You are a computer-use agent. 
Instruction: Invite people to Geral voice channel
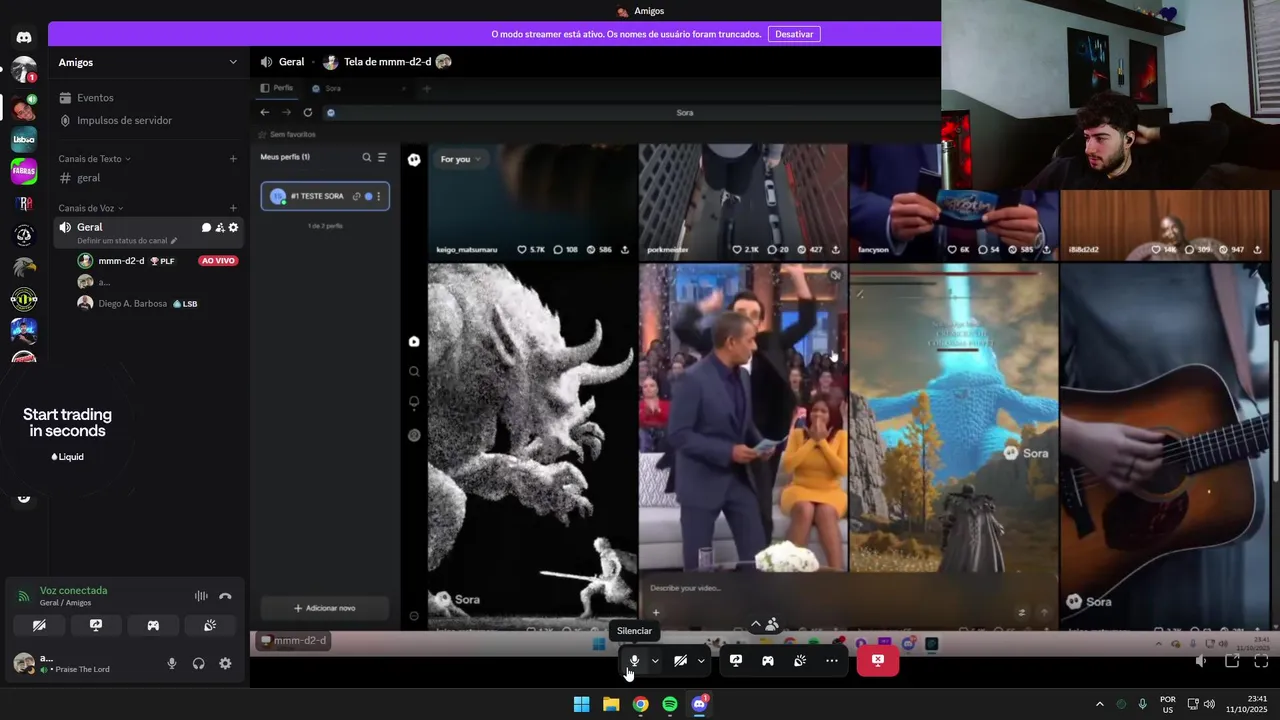[x=220, y=228]
